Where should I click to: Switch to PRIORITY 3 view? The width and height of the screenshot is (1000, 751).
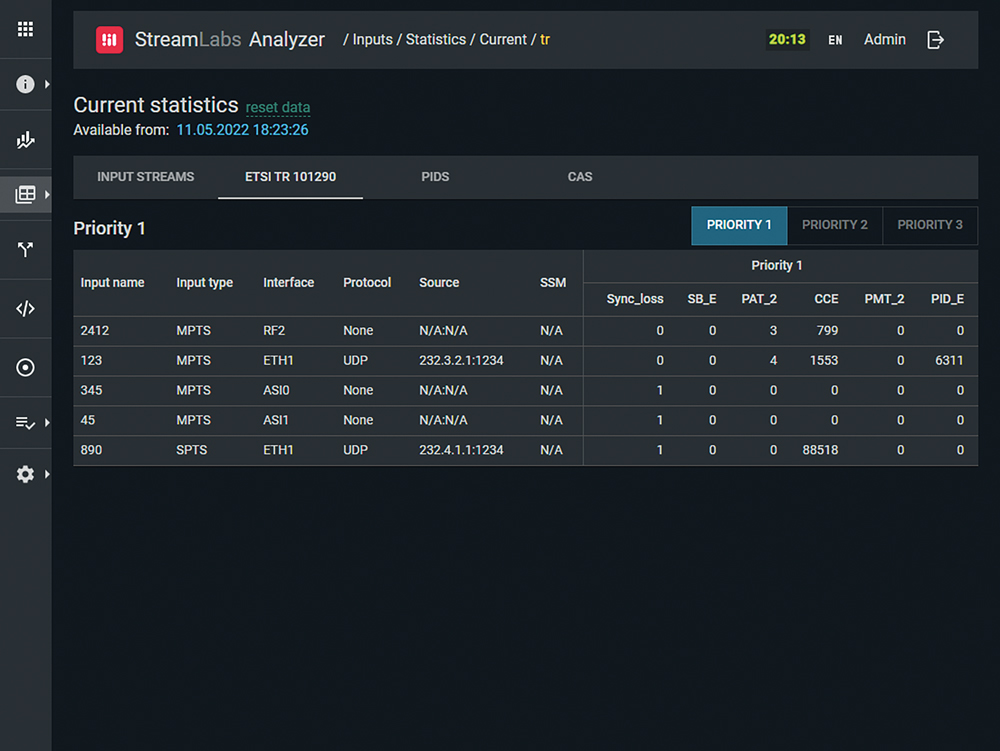pos(930,225)
